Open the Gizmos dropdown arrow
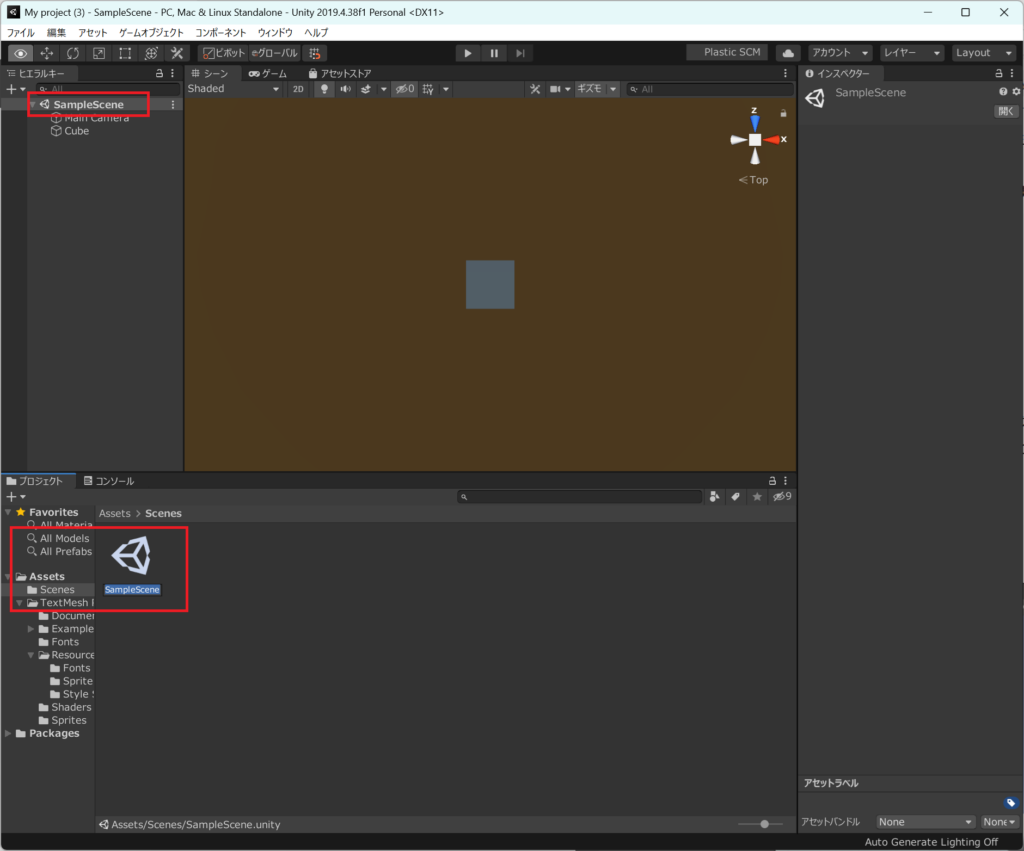This screenshot has height=851, width=1024. pos(613,89)
